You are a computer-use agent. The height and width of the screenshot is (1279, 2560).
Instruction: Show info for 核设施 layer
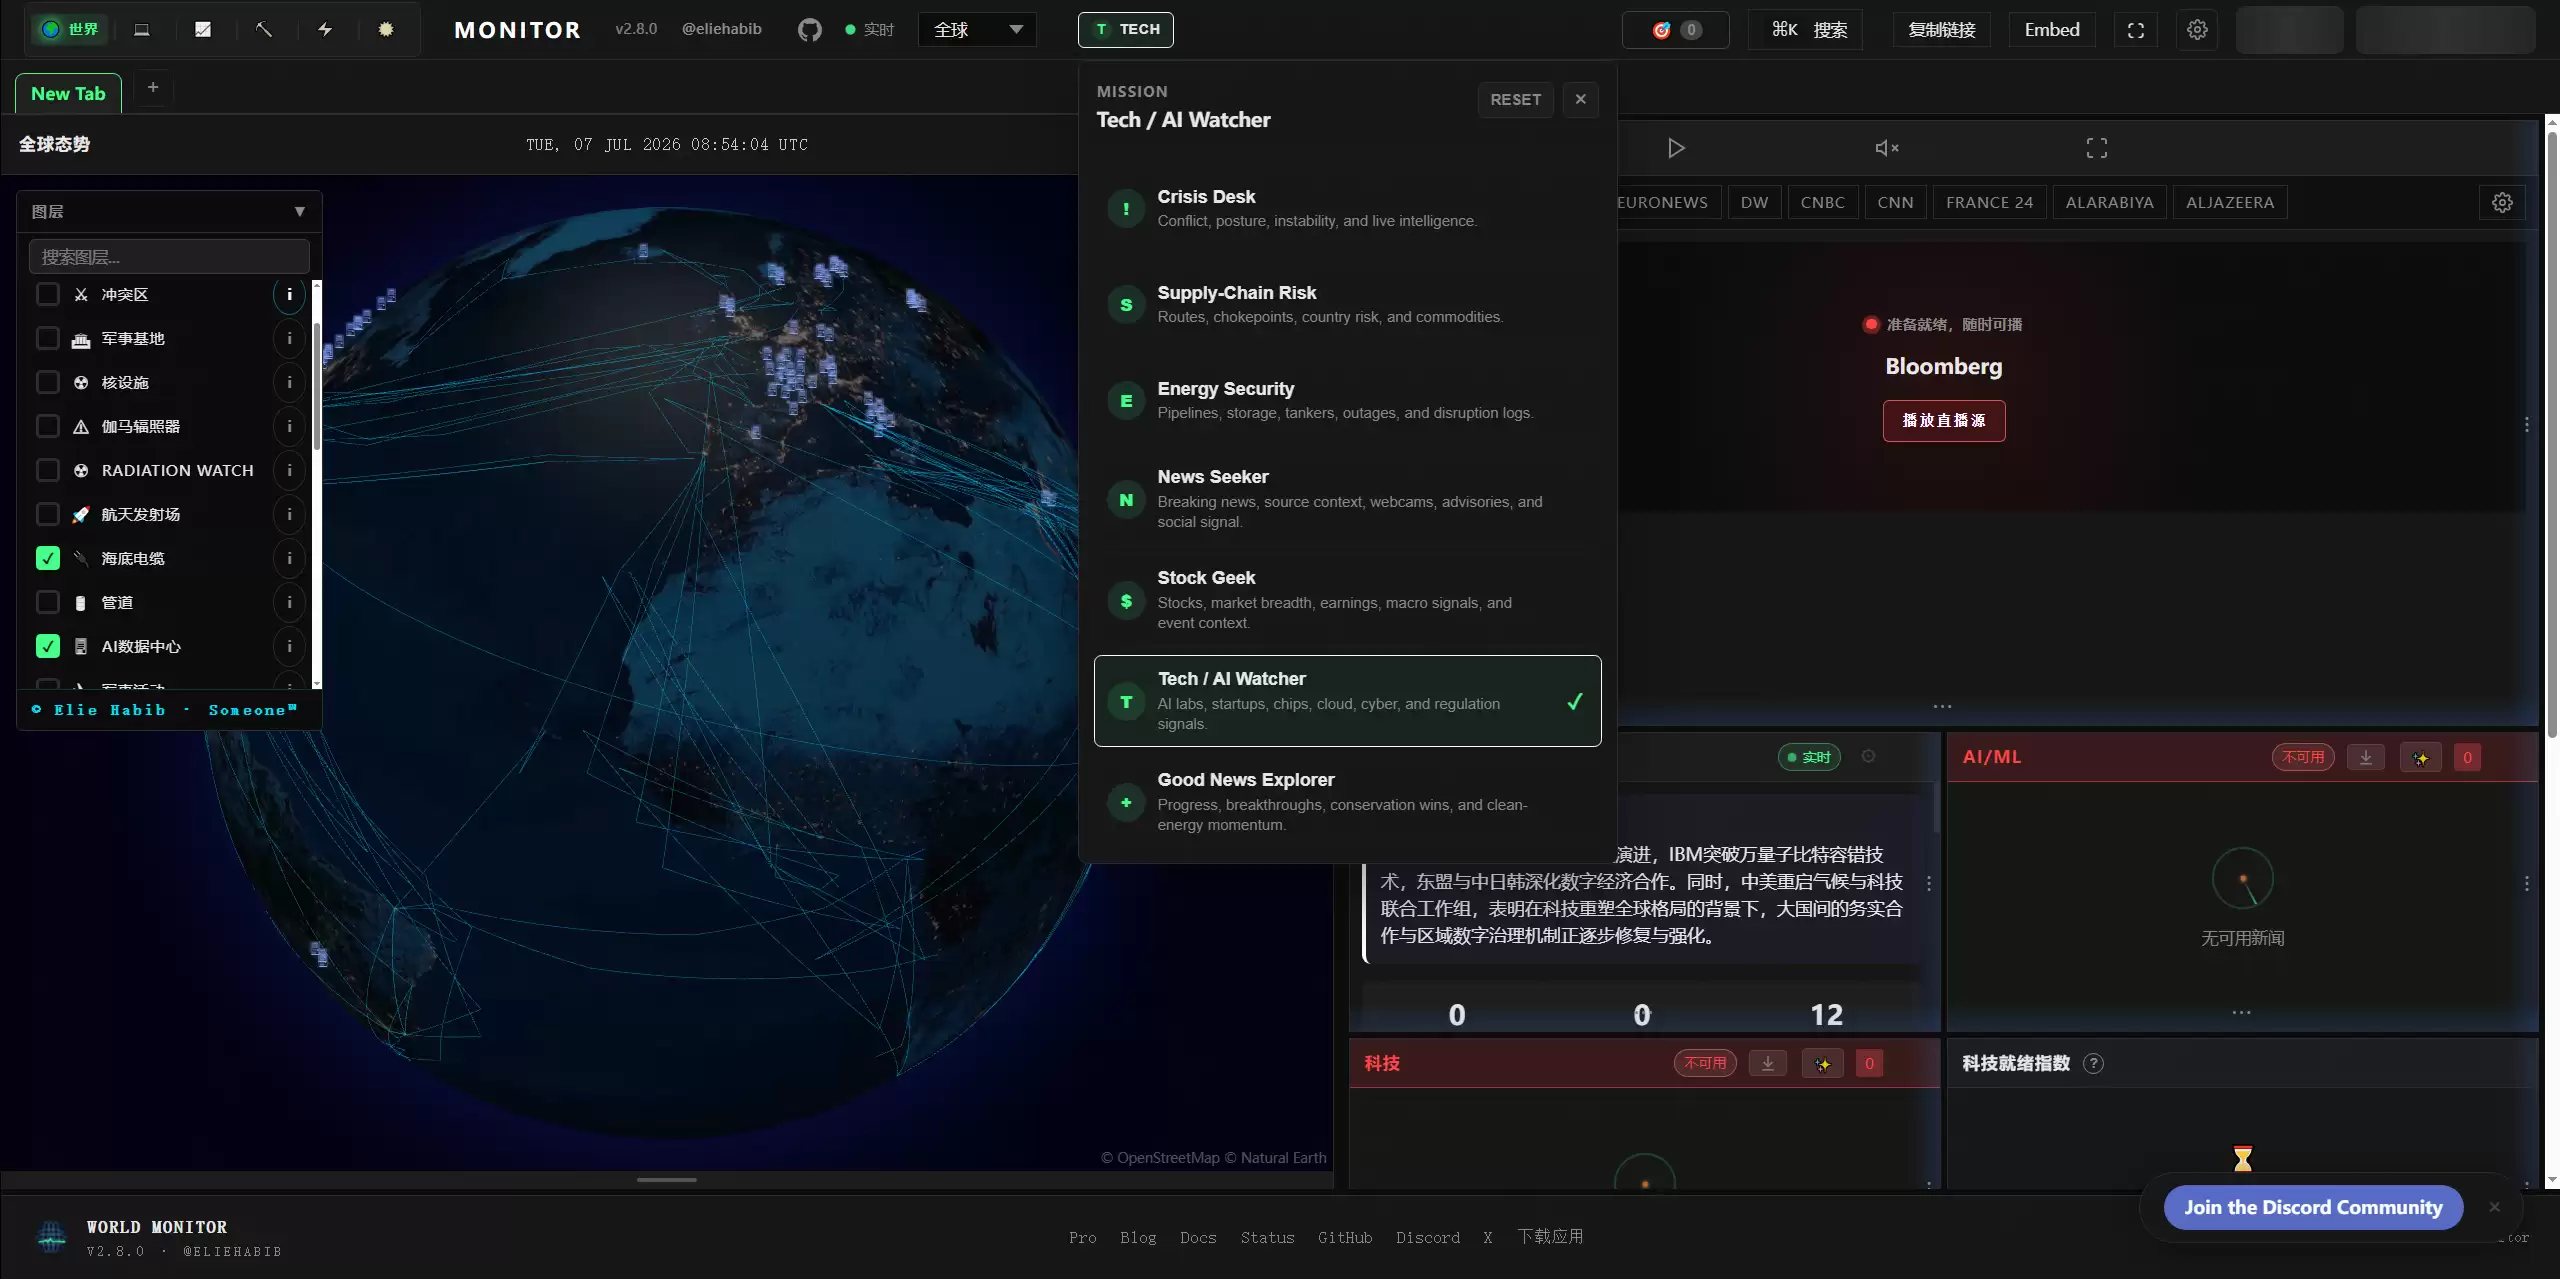[x=289, y=382]
